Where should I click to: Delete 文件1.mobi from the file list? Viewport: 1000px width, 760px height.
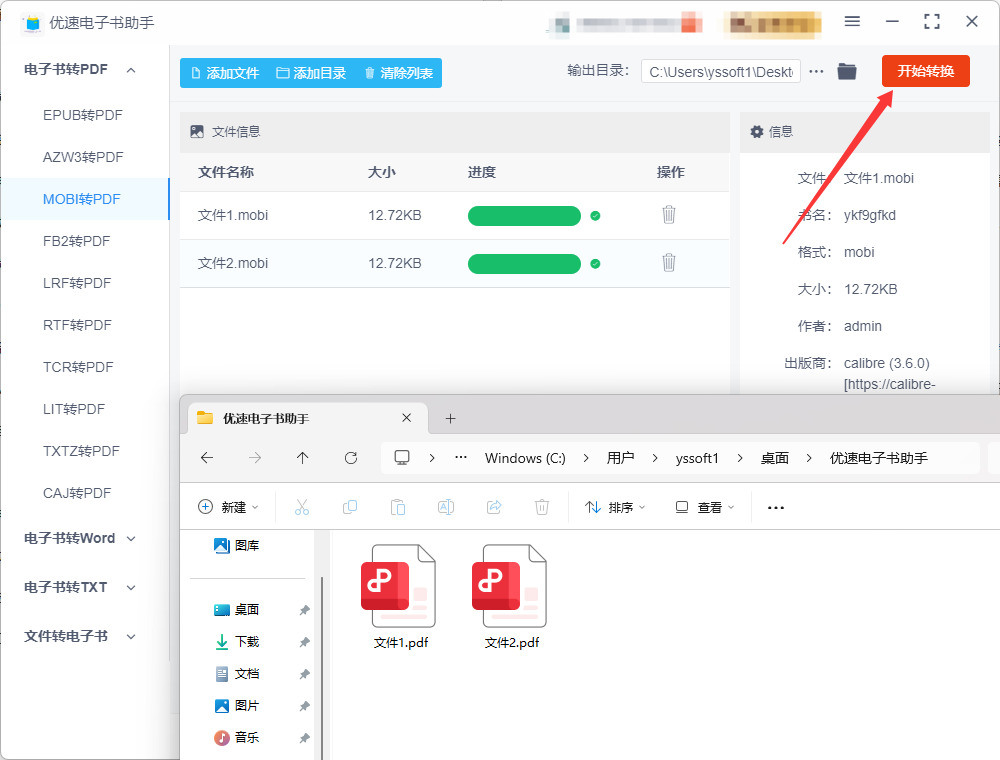pos(668,215)
